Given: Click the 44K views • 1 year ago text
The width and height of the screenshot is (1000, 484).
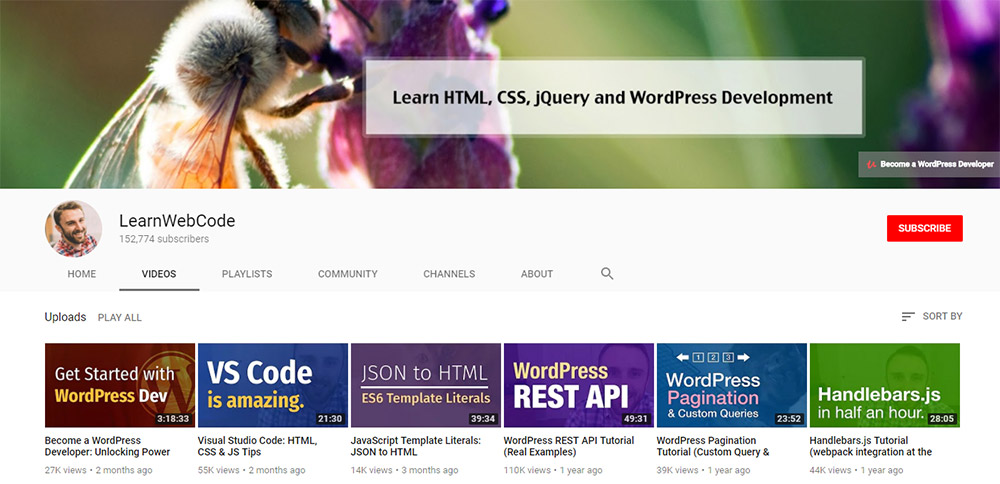Looking at the screenshot, I should pyautogui.click(x=857, y=470).
